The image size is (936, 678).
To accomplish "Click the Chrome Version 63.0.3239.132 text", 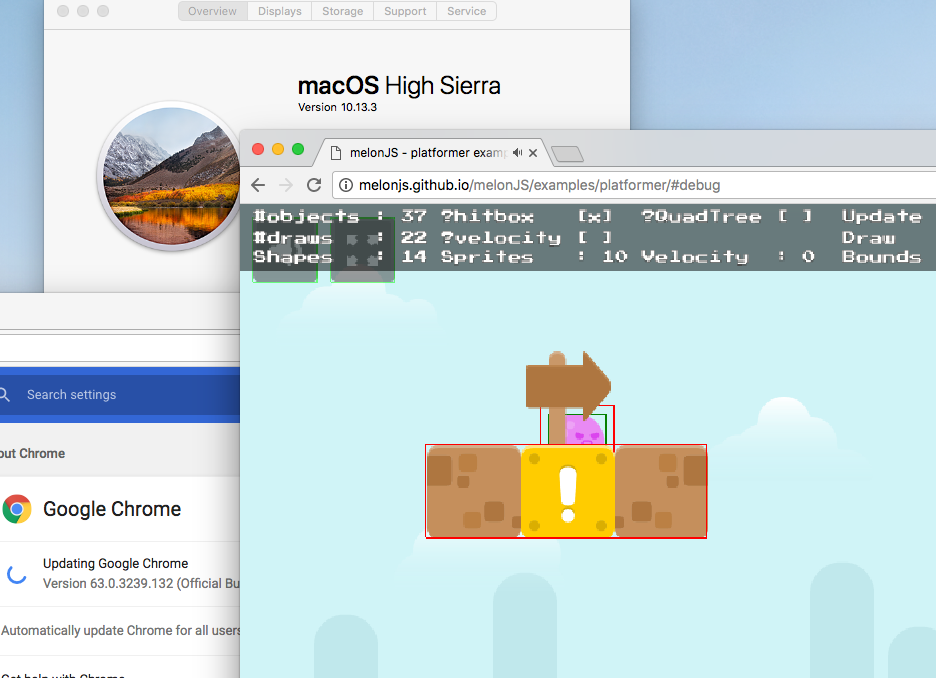I will click(141, 583).
